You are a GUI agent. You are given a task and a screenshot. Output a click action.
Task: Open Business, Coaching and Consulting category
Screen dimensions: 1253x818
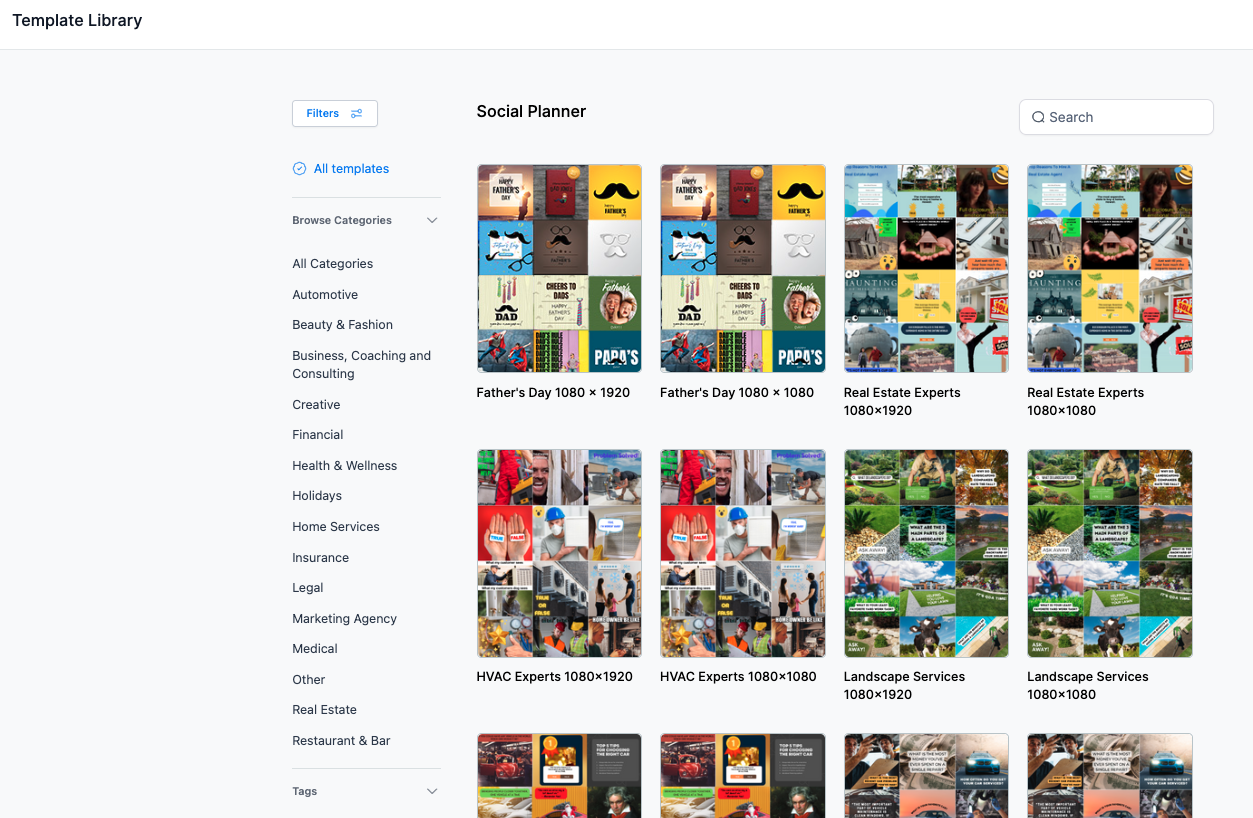tap(362, 365)
